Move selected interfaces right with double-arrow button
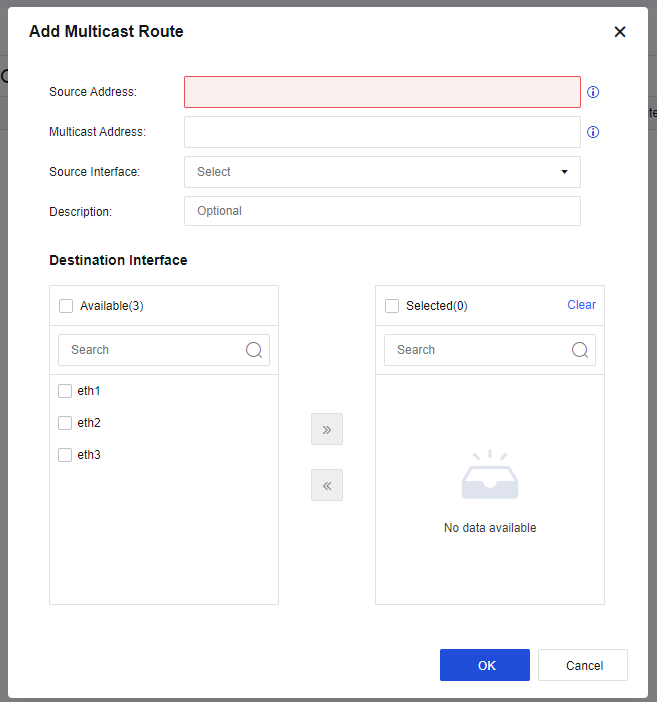Screen dimensions: 657x702 click(x=327, y=429)
